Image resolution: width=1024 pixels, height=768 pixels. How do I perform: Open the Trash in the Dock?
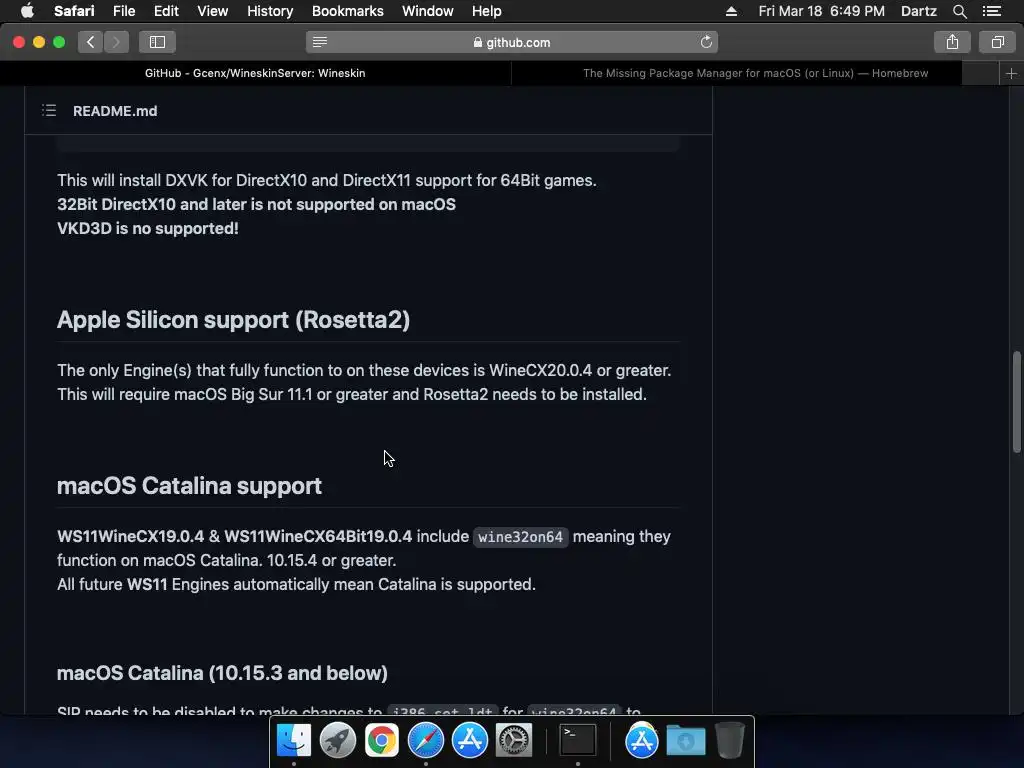729,740
